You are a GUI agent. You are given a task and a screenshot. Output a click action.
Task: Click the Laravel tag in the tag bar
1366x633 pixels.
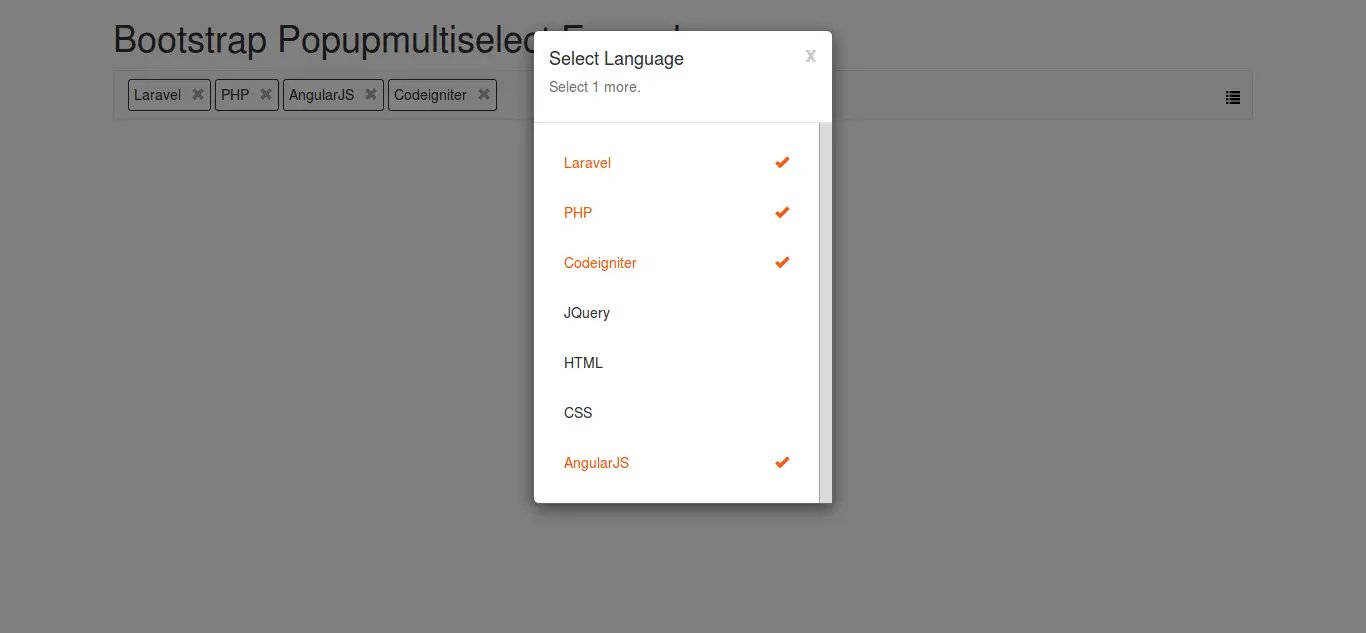tap(157, 95)
